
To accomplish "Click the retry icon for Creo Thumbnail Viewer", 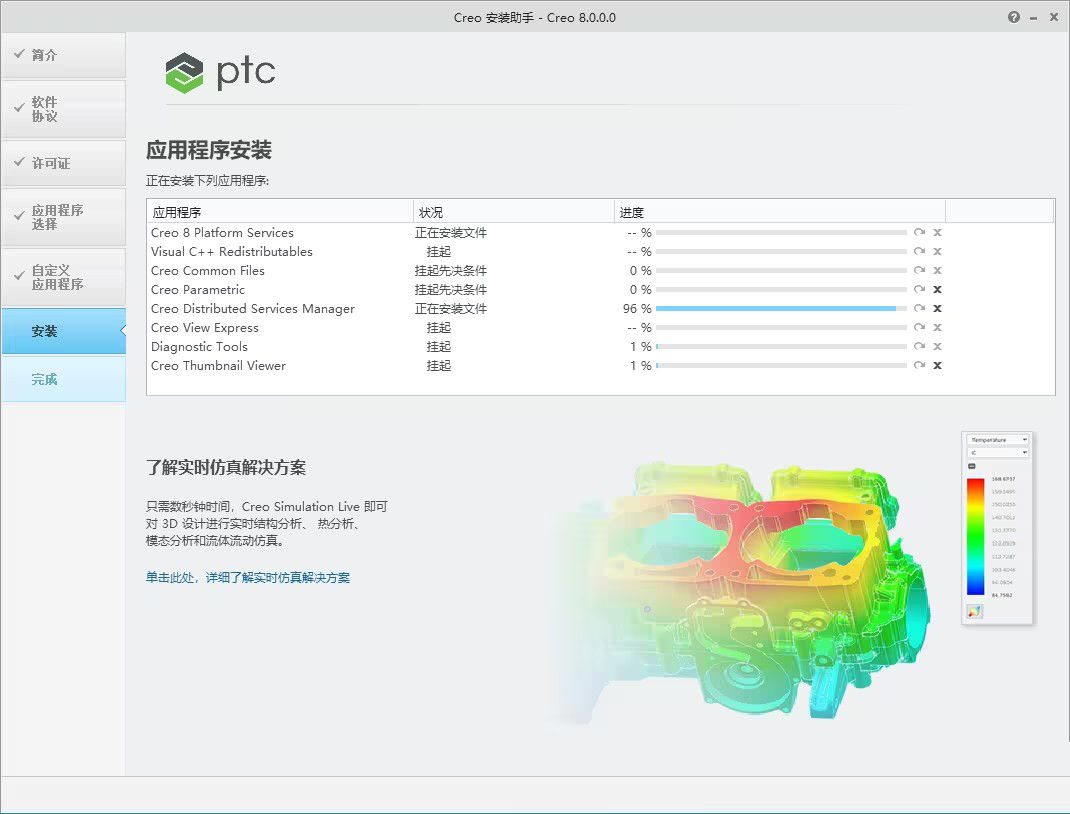I will click(x=919, y=365).
